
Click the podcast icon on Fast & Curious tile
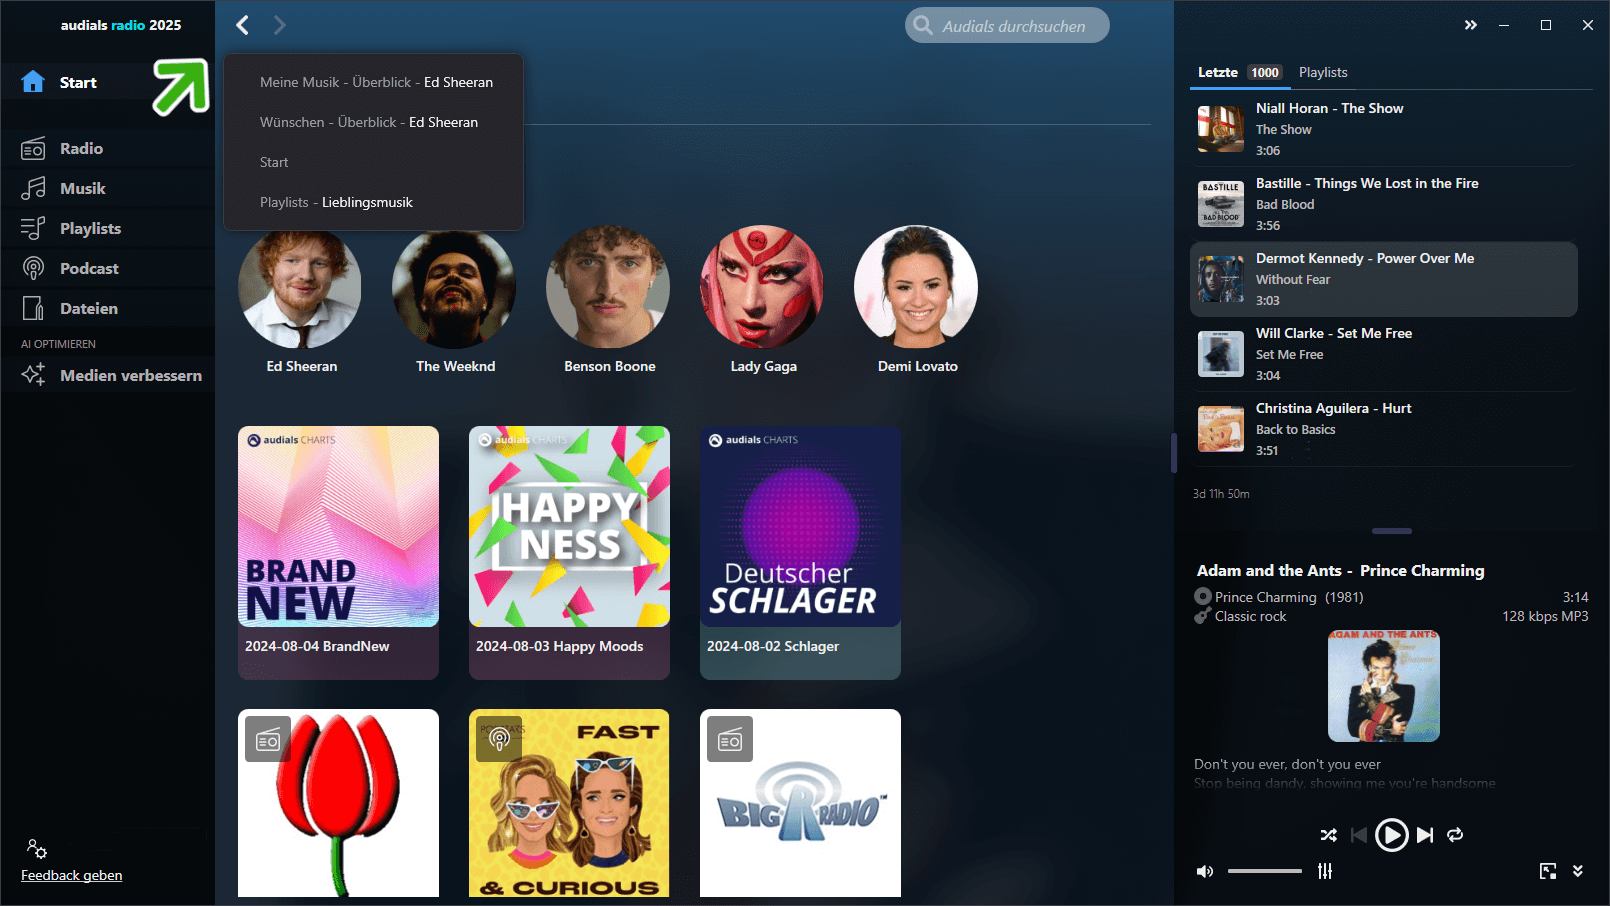(499, 739)
